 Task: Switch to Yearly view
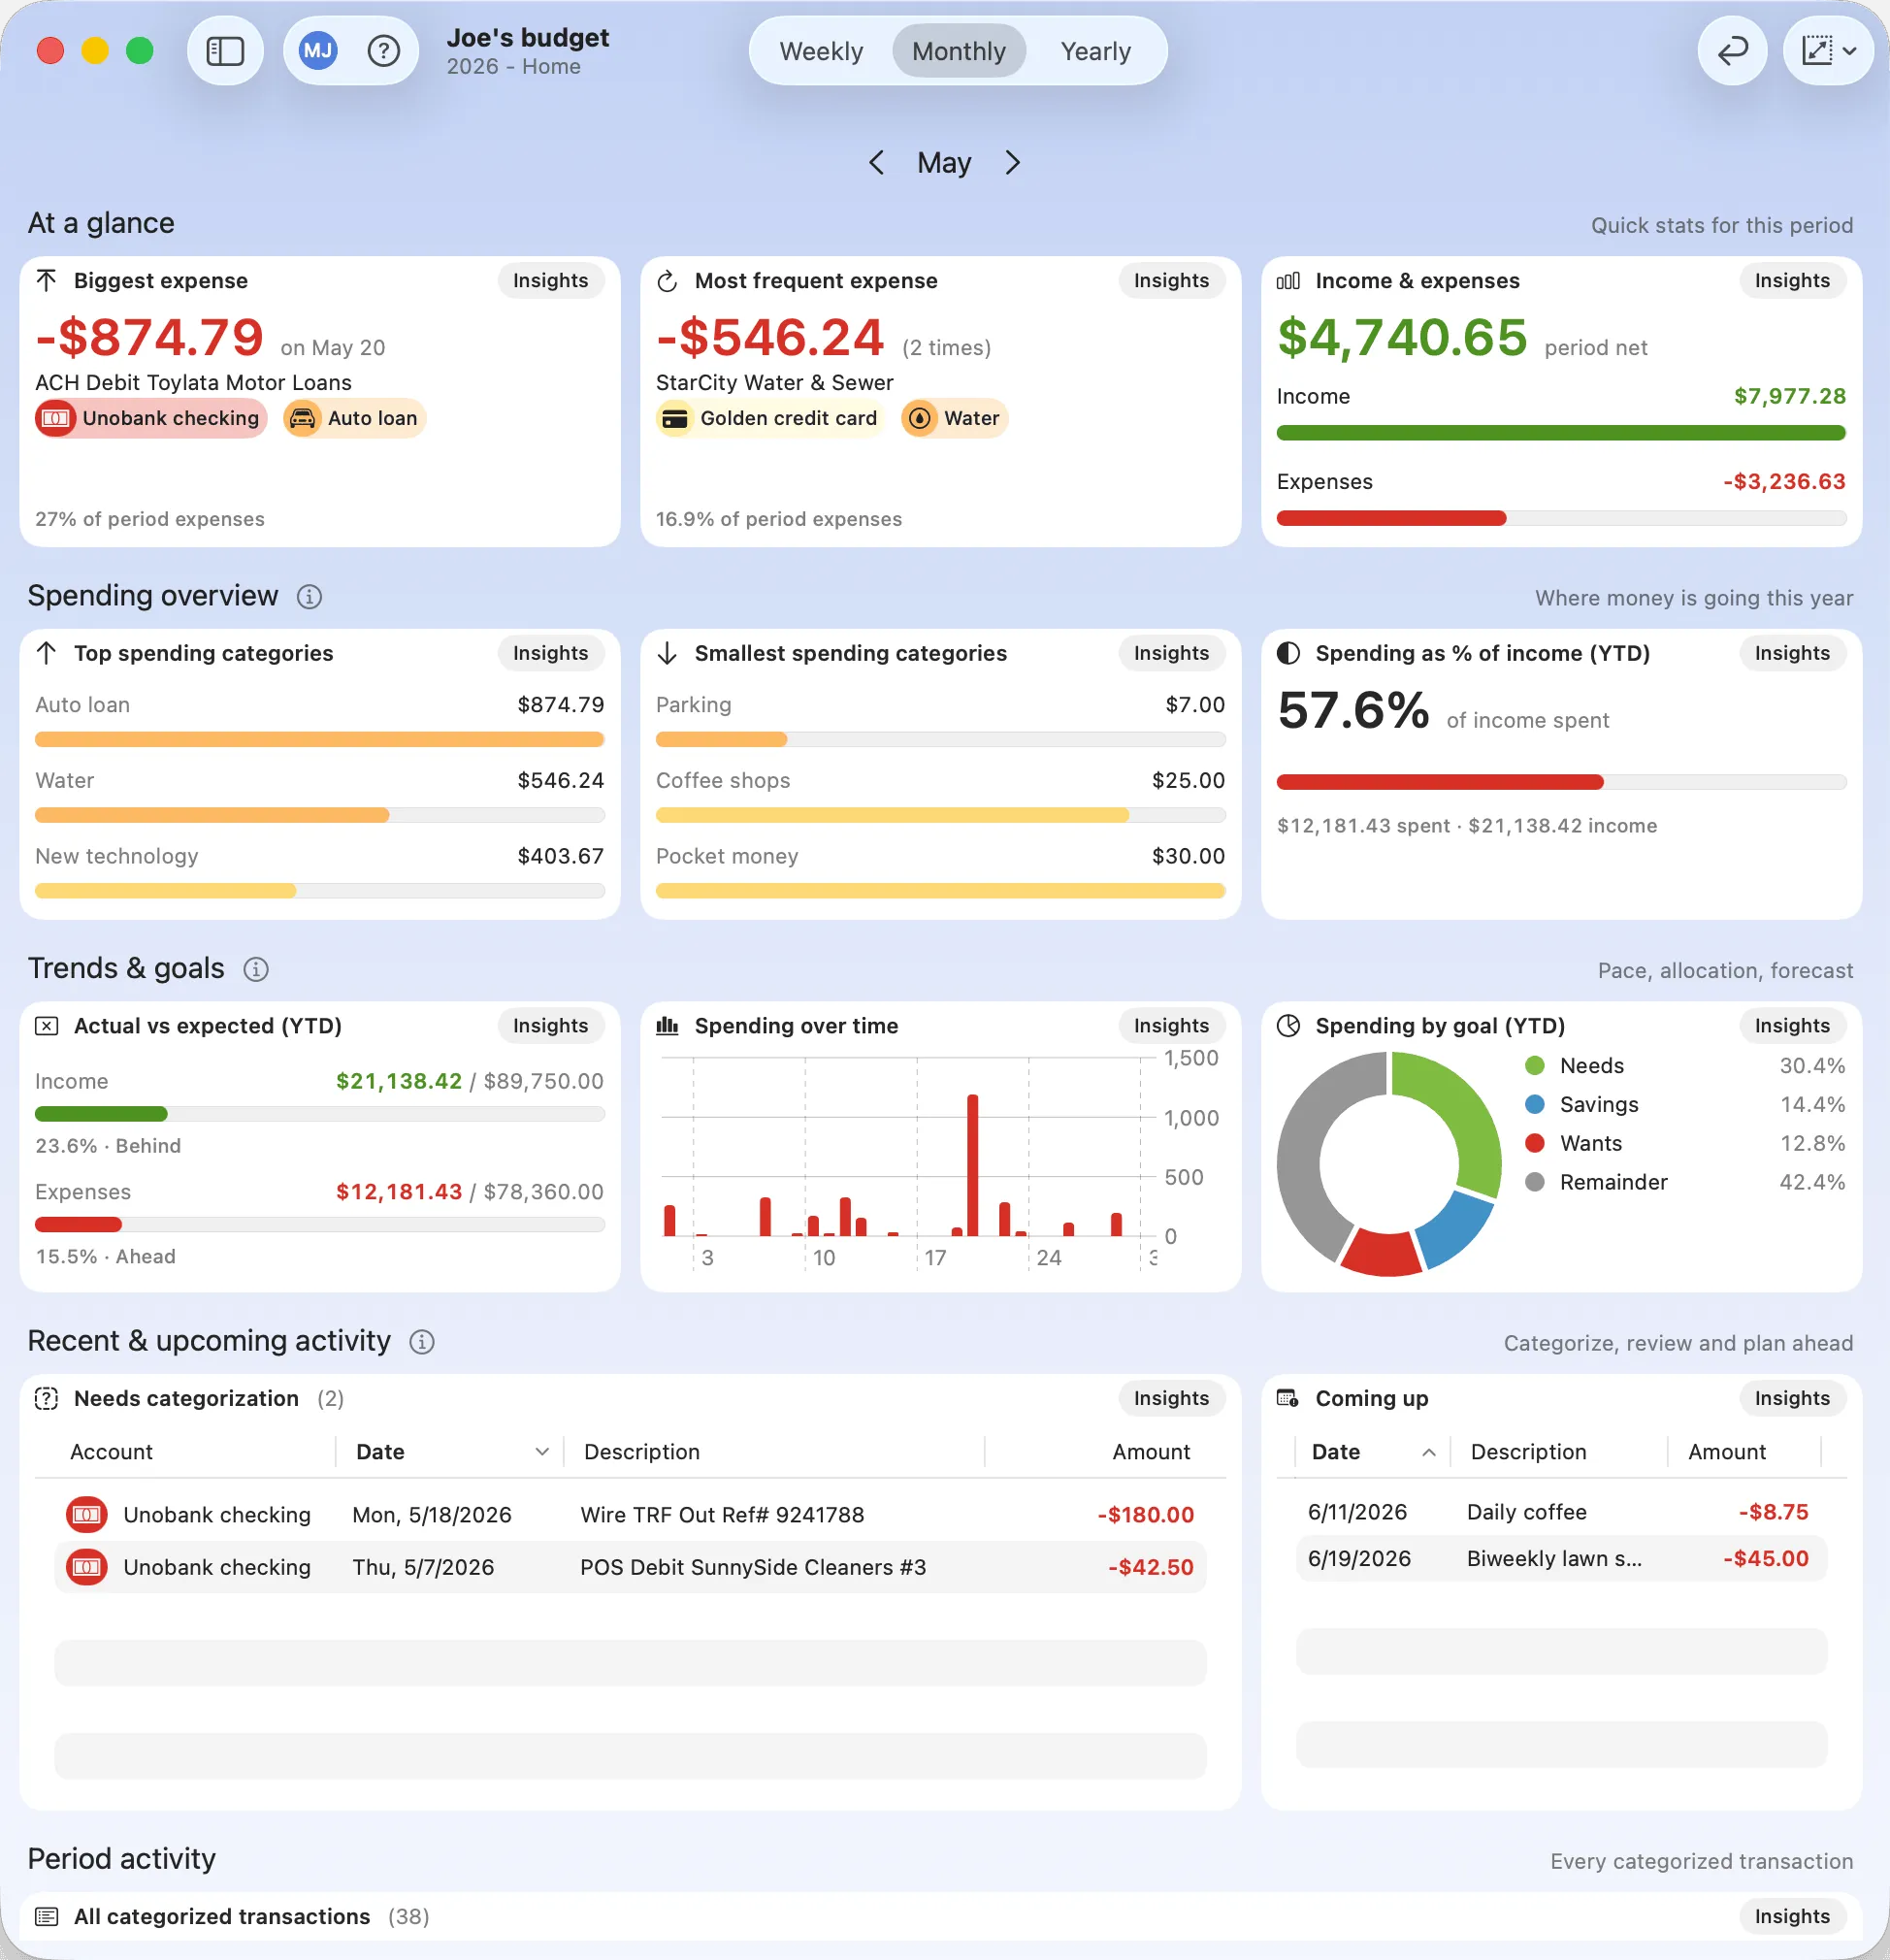[1095, 51]
